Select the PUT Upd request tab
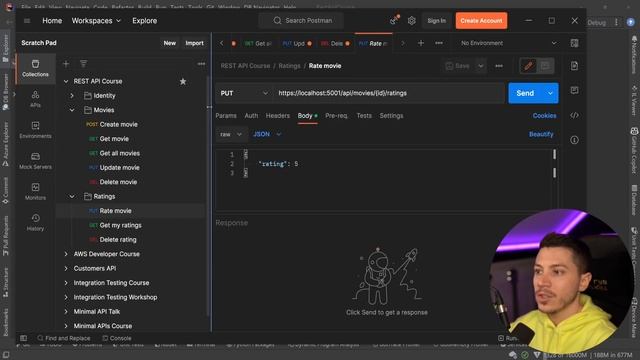Viewport: 640px width, 360px height. coord(297,44)
